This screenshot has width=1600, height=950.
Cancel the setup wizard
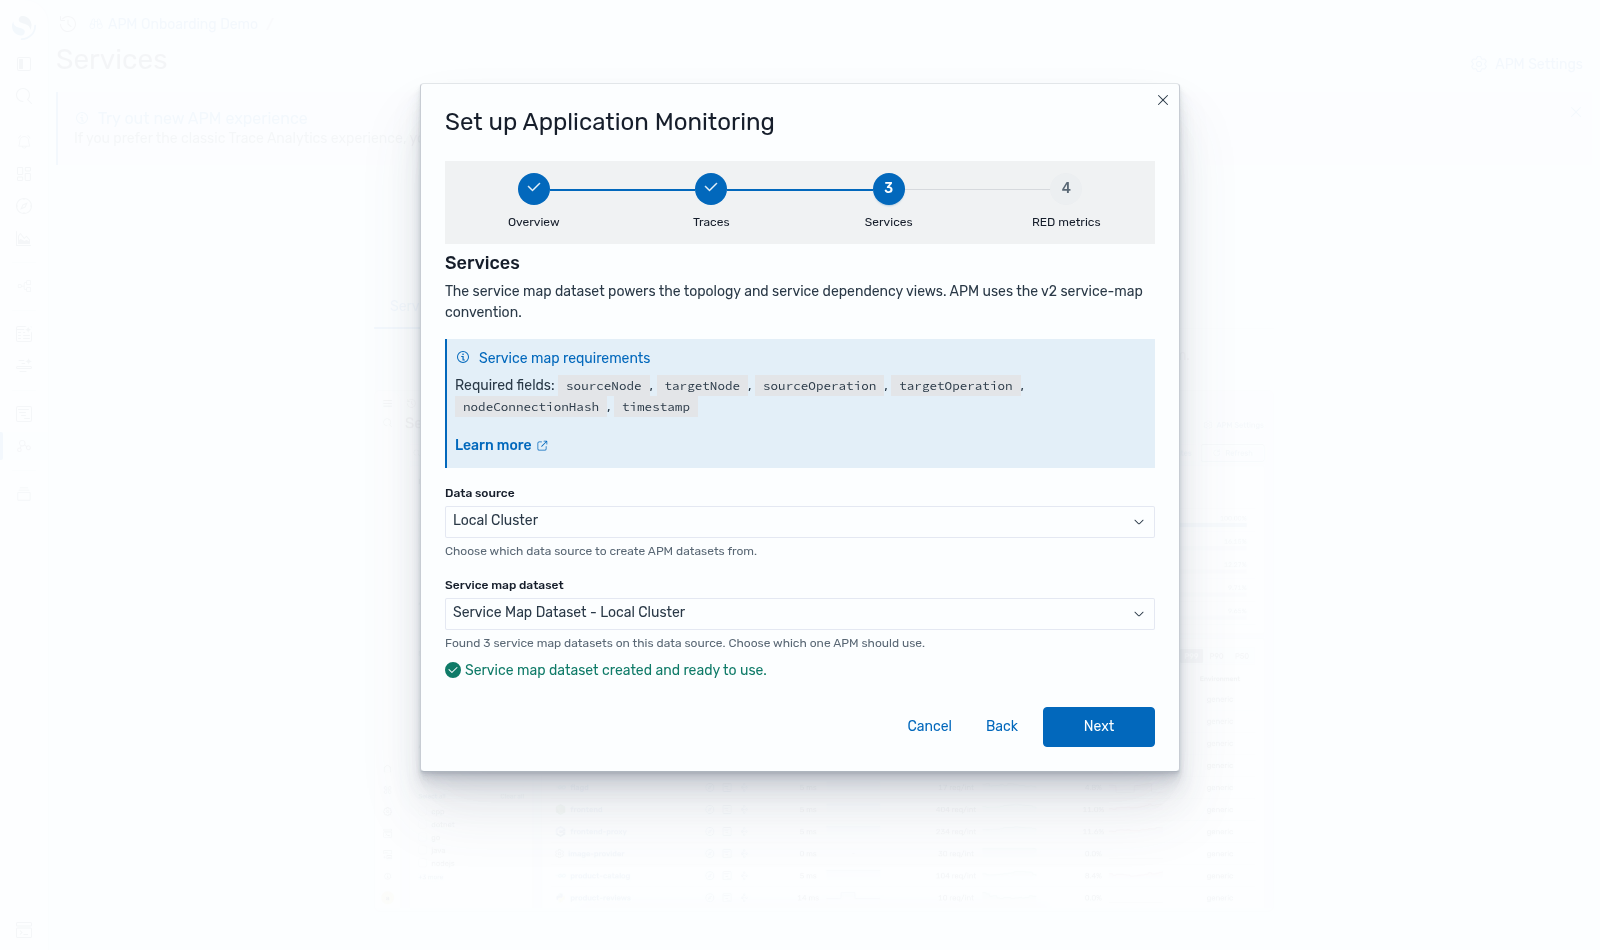coord(929,727)
